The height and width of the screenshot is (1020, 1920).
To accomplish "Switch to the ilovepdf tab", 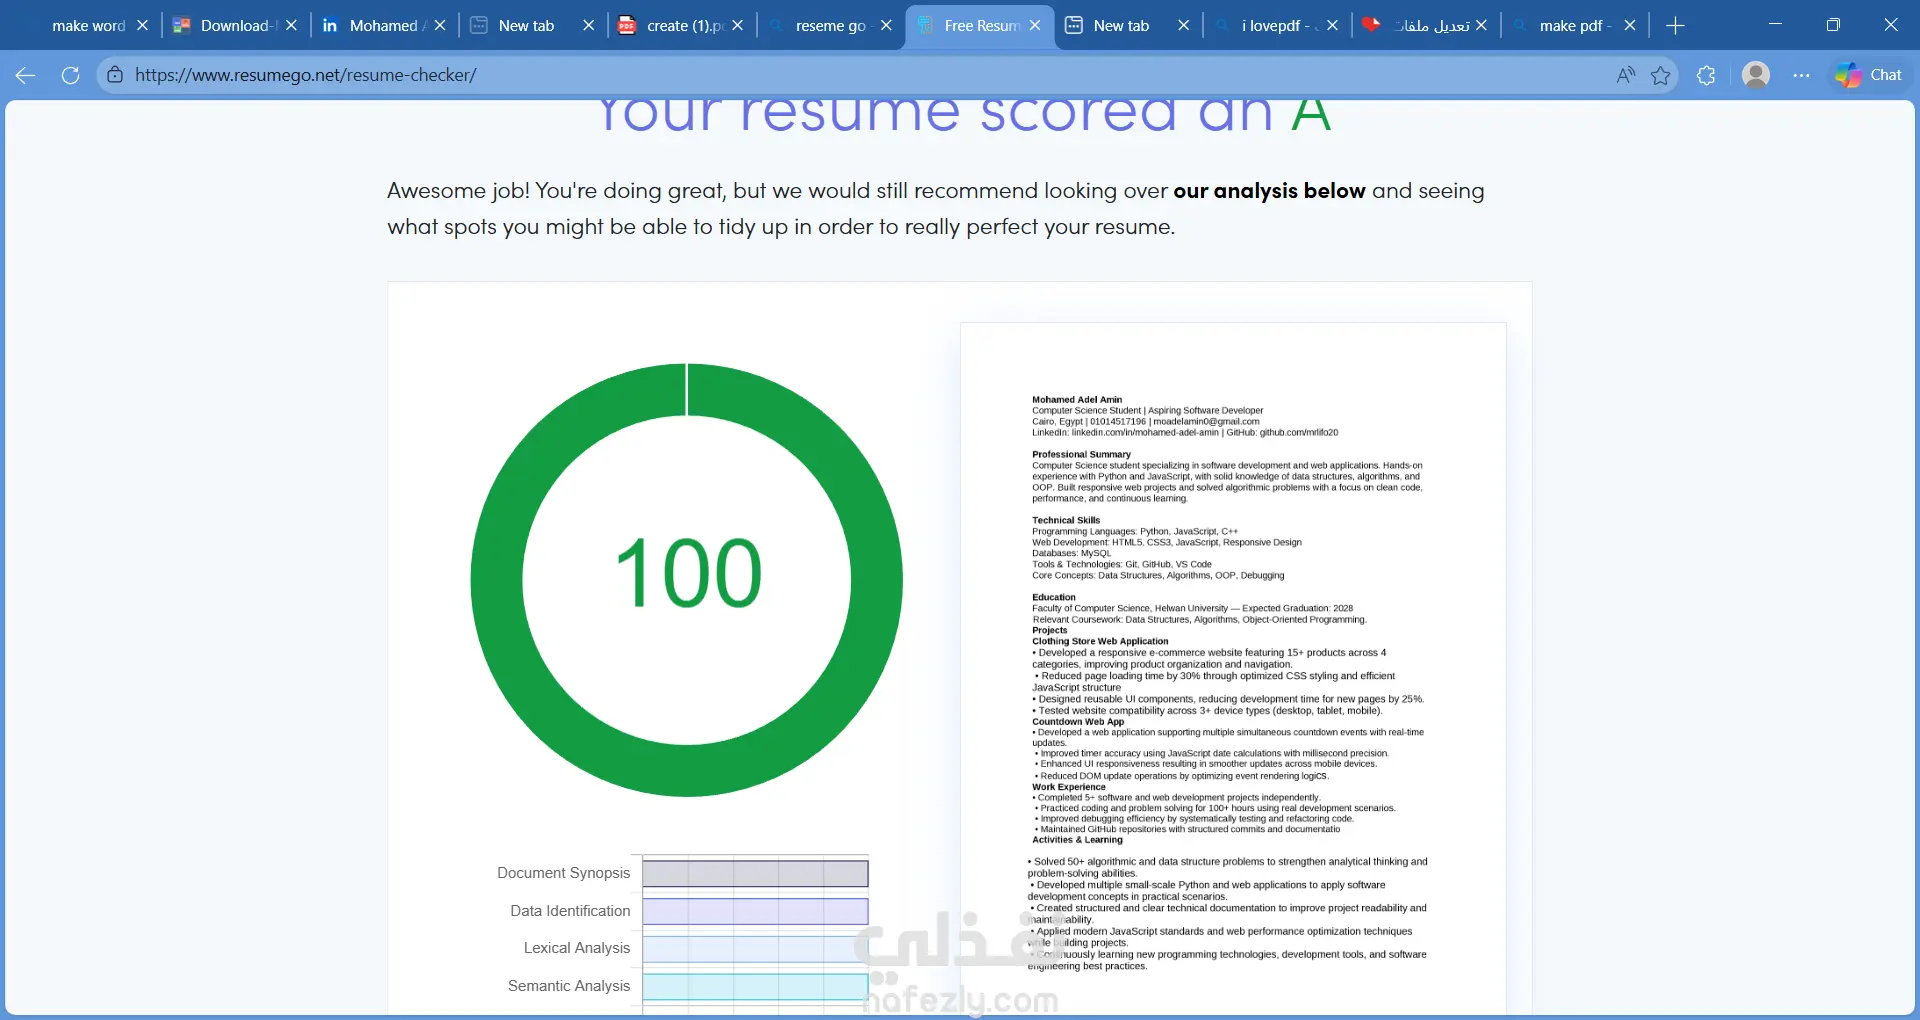I will tap(1278, 26).
